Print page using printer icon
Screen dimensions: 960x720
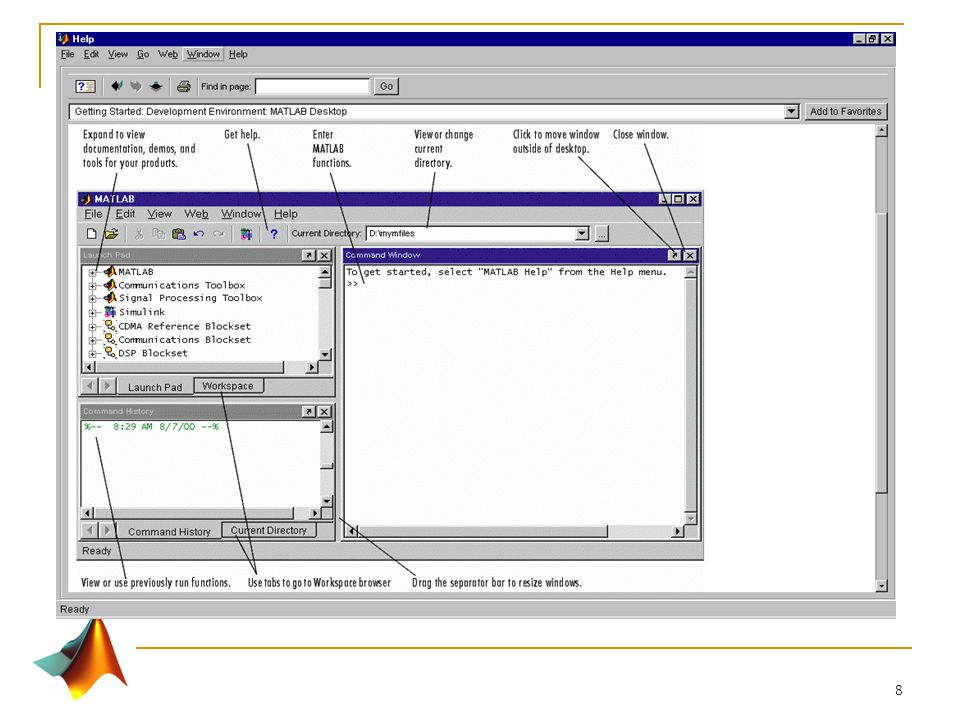click(184, 86)
